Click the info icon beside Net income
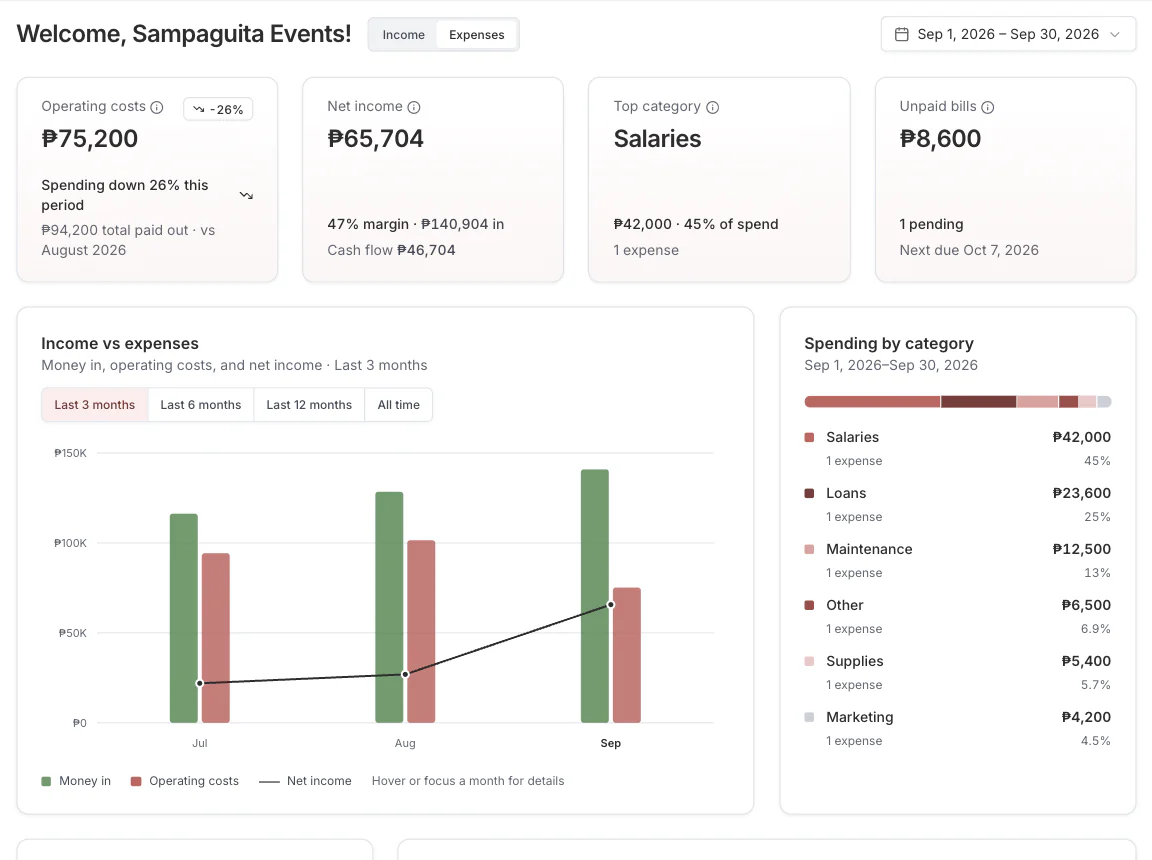 tap(414, 107)
